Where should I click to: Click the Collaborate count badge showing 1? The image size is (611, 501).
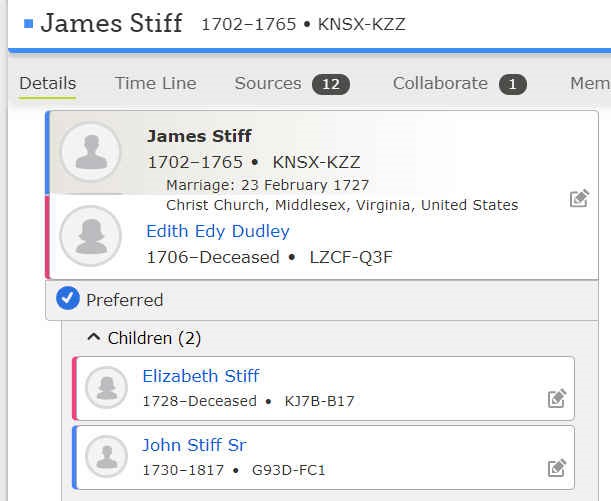(513, 84)
